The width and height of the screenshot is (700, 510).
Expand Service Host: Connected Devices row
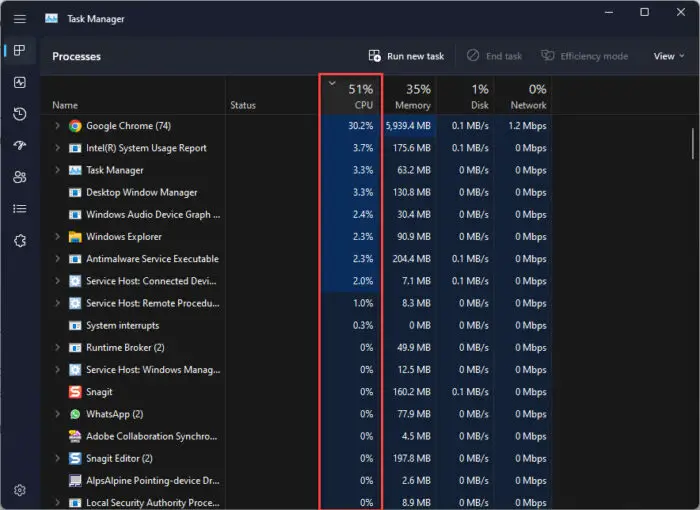pyautogui.click(x=57, y=281)
